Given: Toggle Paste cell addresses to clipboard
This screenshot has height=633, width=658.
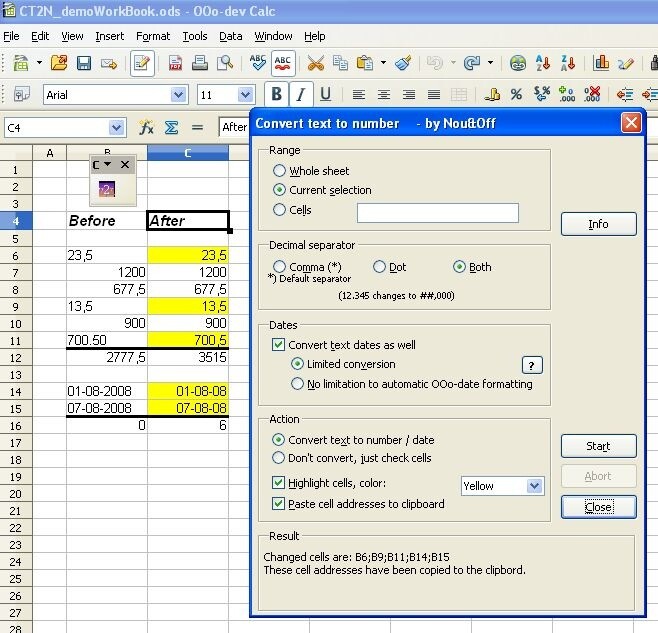Looking at the screenshot, I should [x=358, y=504].
